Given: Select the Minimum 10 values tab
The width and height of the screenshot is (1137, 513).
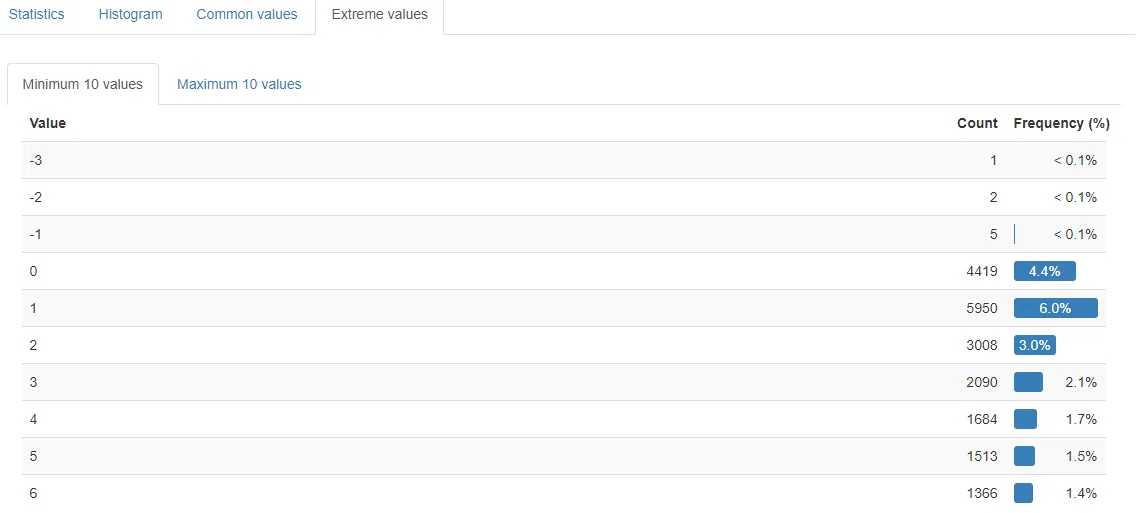Looking at the screenshot, I should (83, 84).
